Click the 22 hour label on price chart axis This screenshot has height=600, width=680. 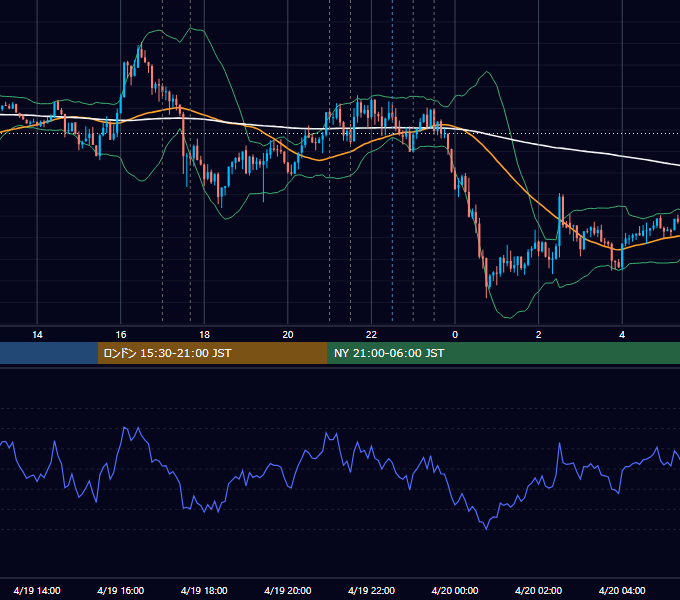tap(371, 335)
